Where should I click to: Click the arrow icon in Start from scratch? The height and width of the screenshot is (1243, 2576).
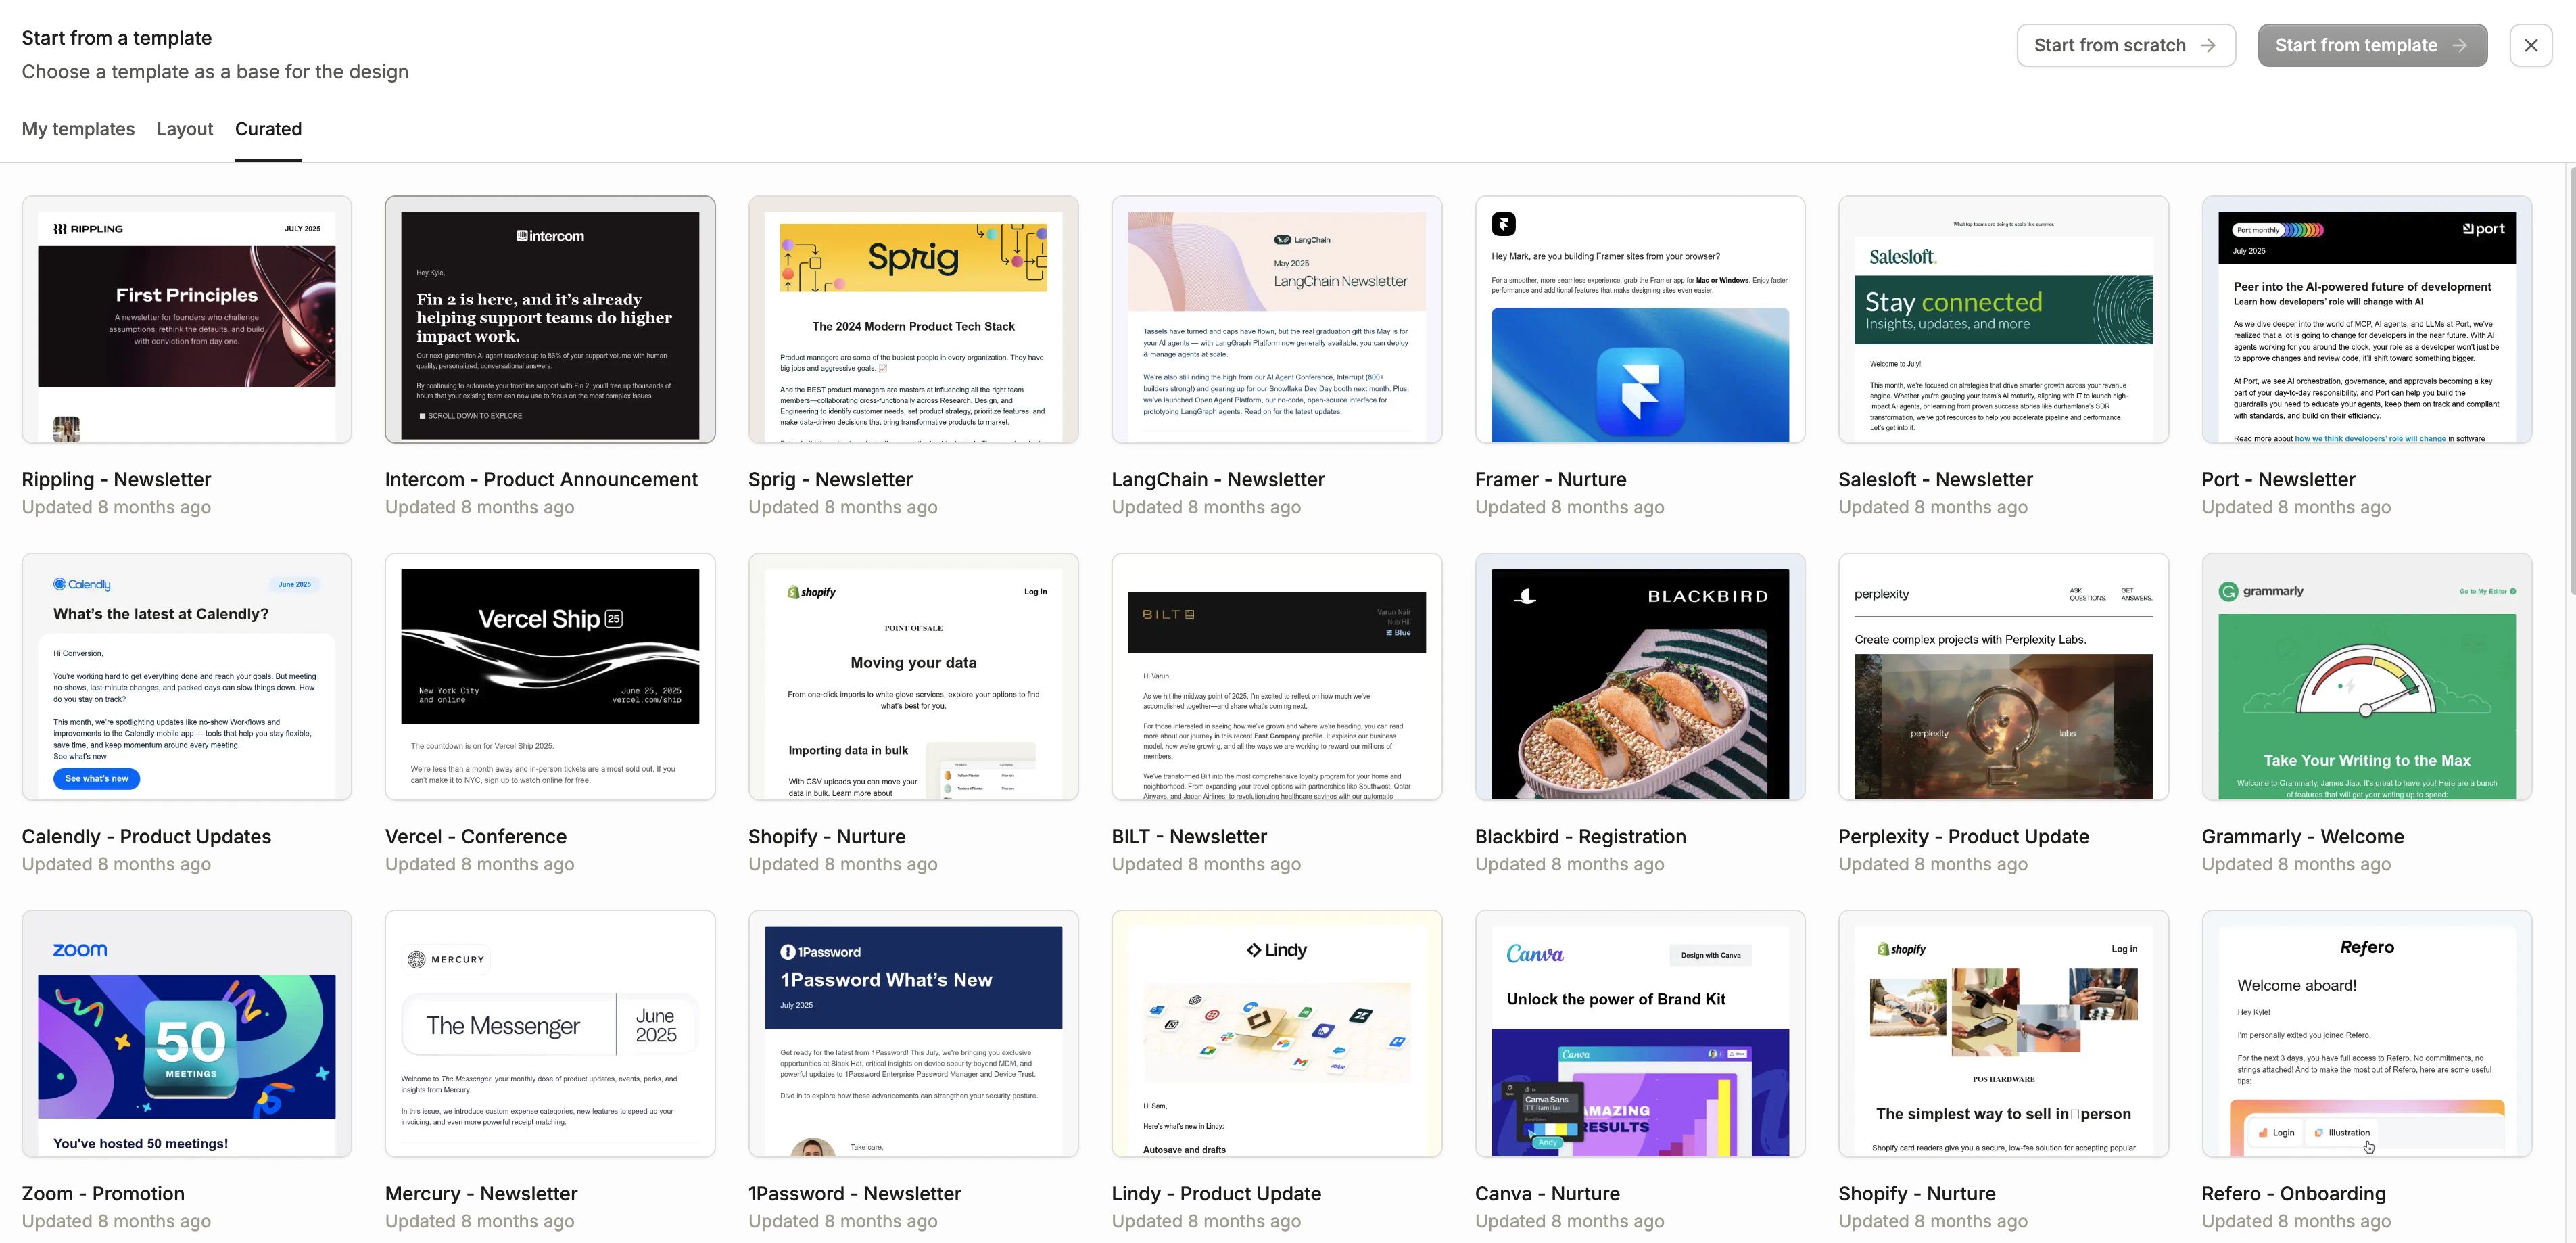(x=2208, y=45)
